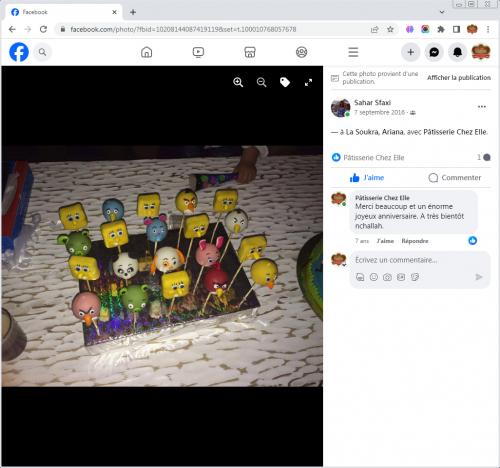This screenshot has width=500, height=468.
Task: Like the photo with J'aime button
Action: click(x=367, y=178)
